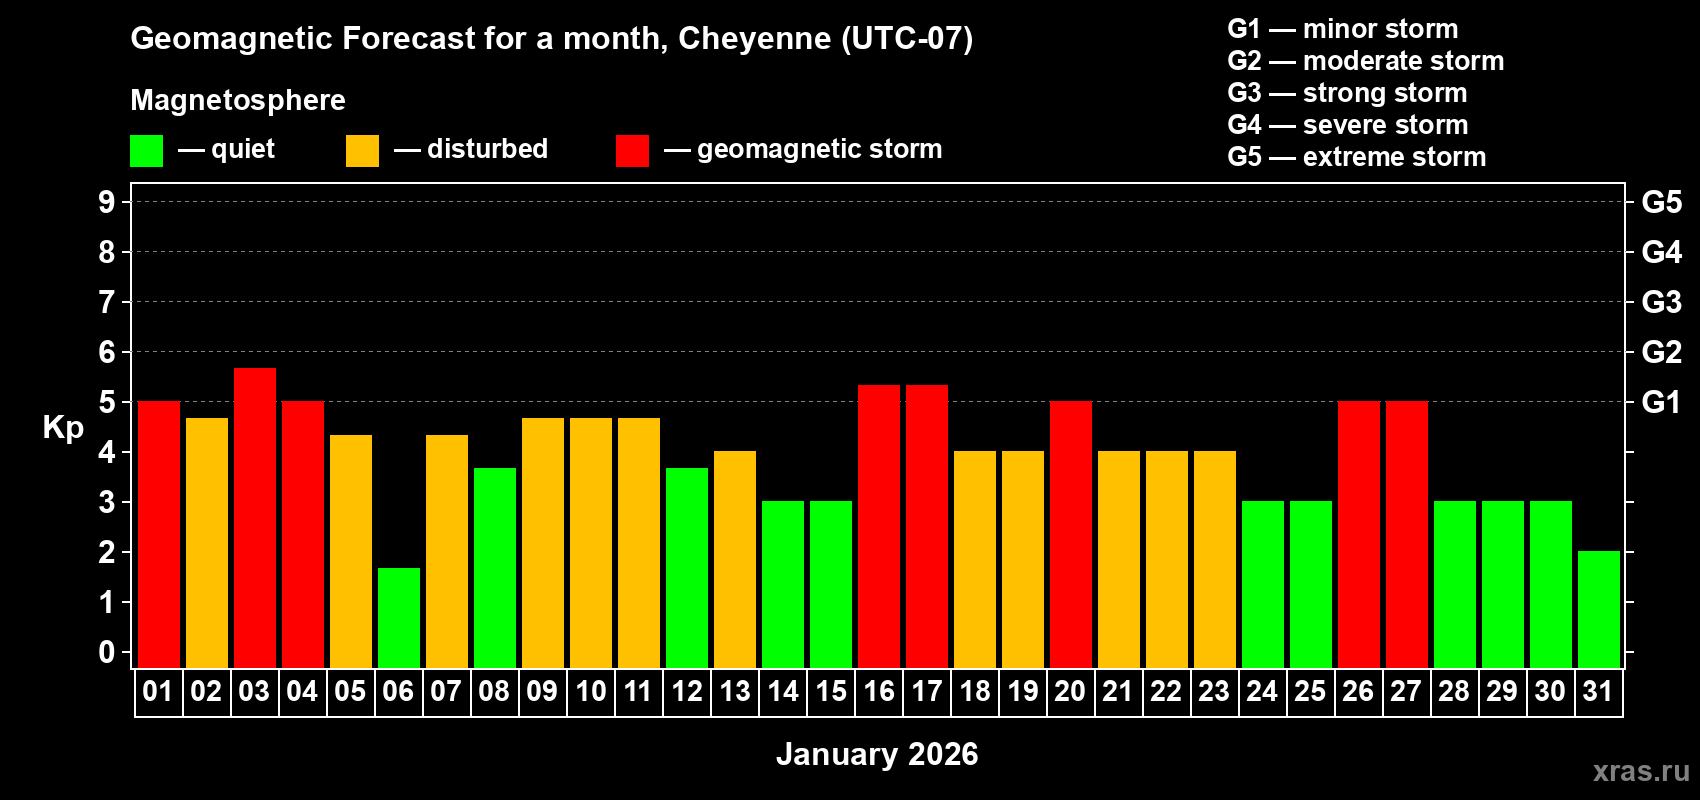
Task: Click the G3 label on right axis
Action: pyautogui.click(x=1662, y=302)
